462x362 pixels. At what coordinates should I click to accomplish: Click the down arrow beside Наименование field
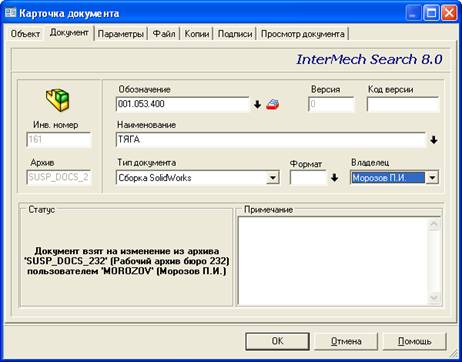point(433,140)
